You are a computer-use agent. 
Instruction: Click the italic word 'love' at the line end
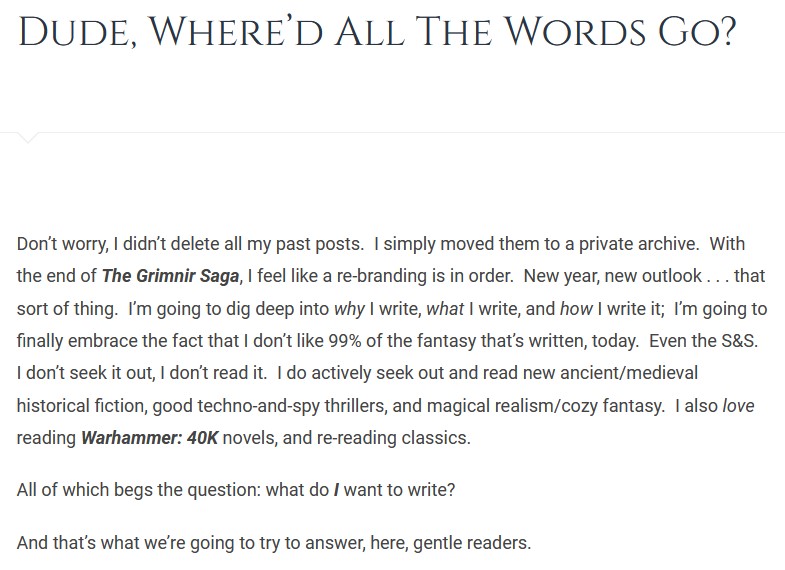point(738,406)
